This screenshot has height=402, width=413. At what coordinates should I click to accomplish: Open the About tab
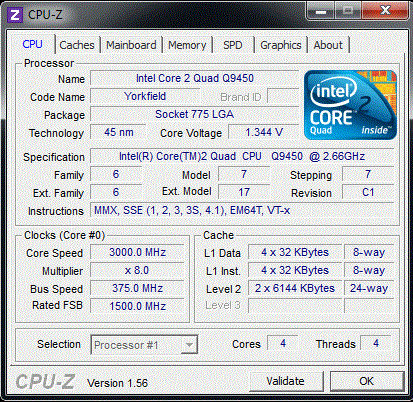click(x=328, y=45)
